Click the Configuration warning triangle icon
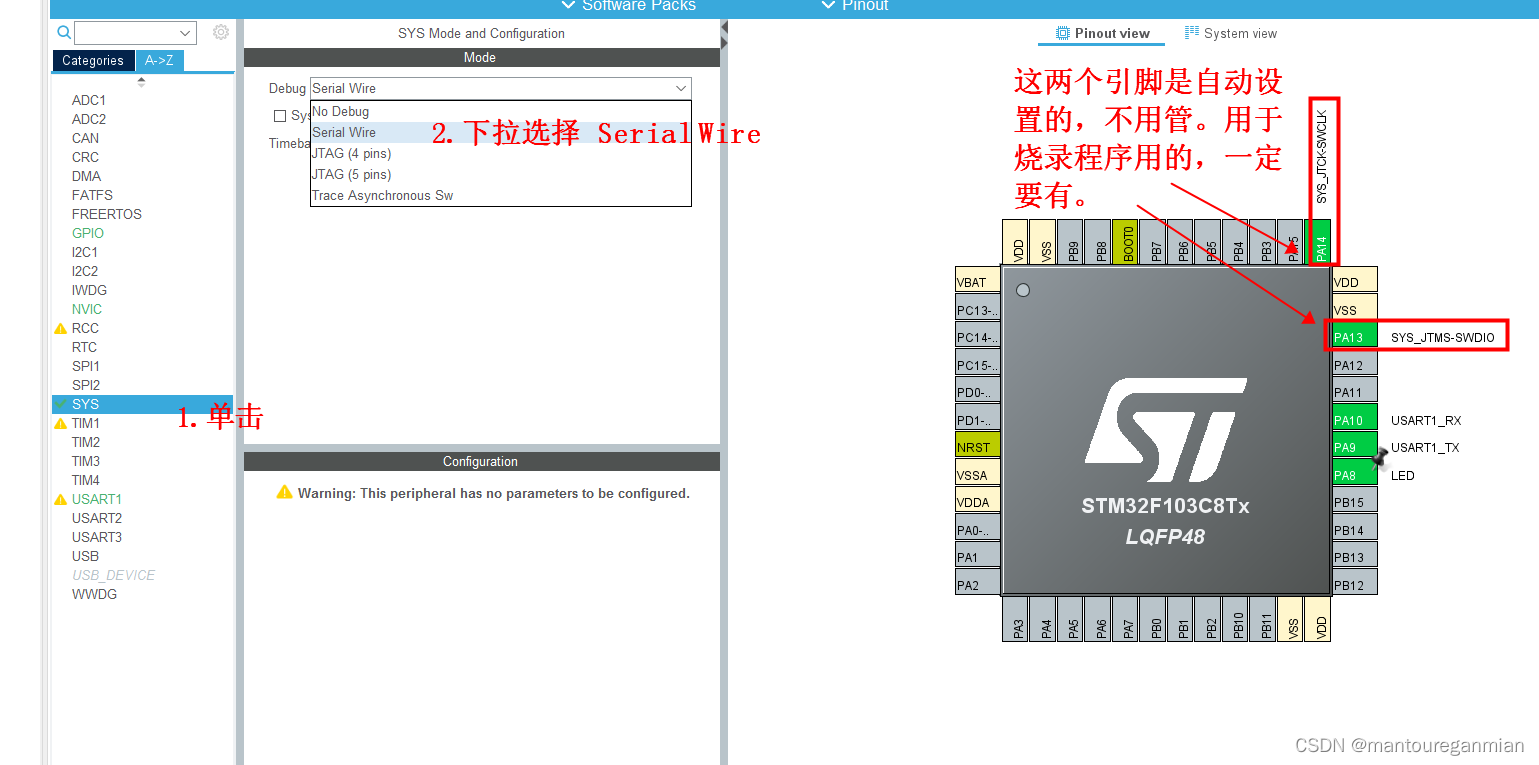The height and width of the screenshot is (765, 1539). tap(285, 493)
